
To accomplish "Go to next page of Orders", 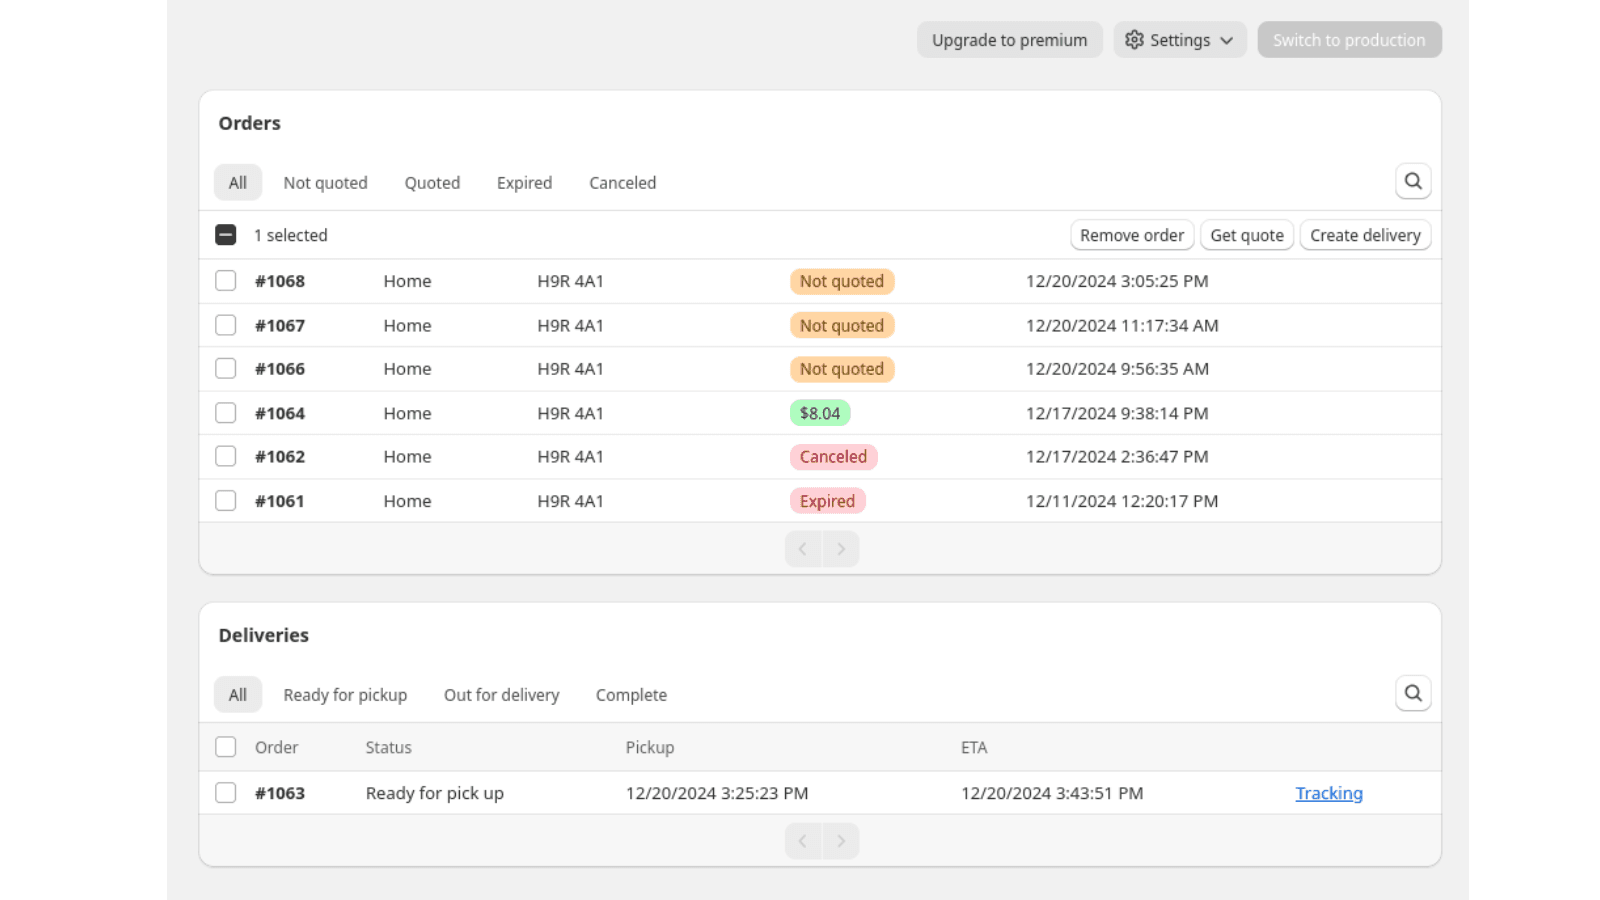I will coord(841,549).
